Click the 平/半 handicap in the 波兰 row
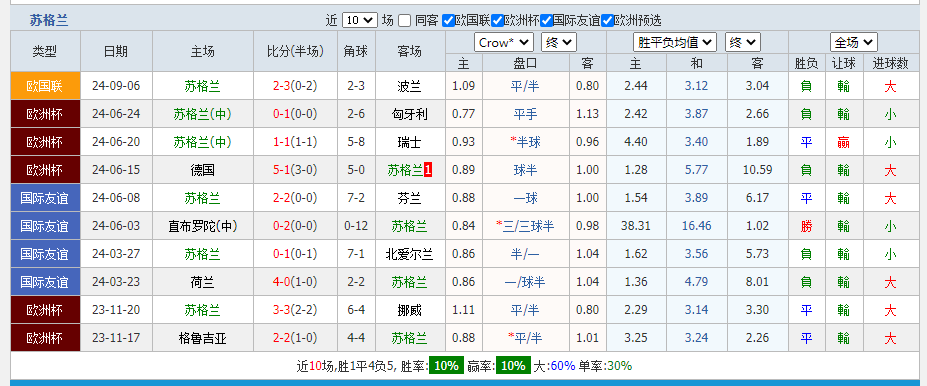 click(x=526, y=86)
